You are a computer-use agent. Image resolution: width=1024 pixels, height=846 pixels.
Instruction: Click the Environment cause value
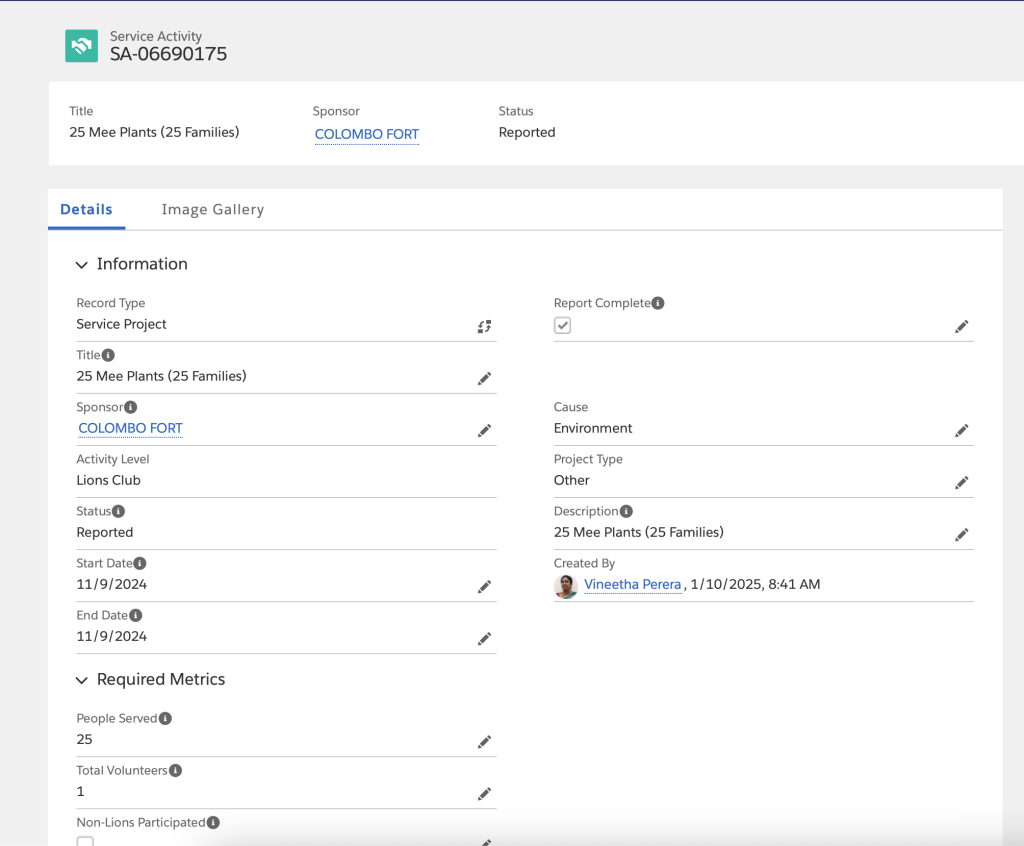click(x=593, y=428)
